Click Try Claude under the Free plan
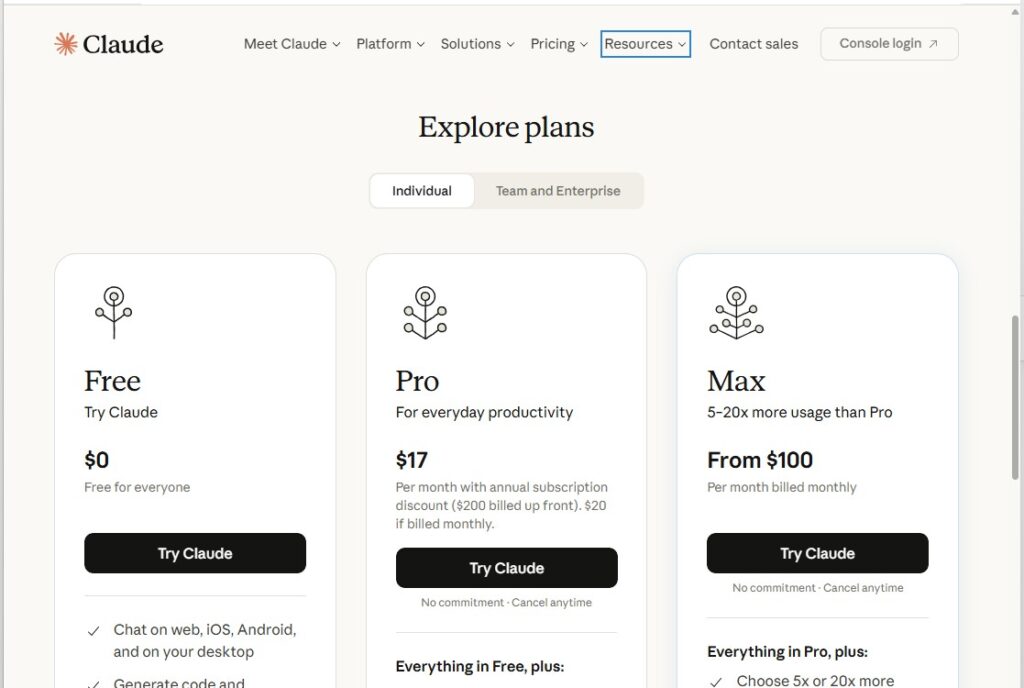The width and height of the screenshot is (1024, 688). click(x=195, y=553)
